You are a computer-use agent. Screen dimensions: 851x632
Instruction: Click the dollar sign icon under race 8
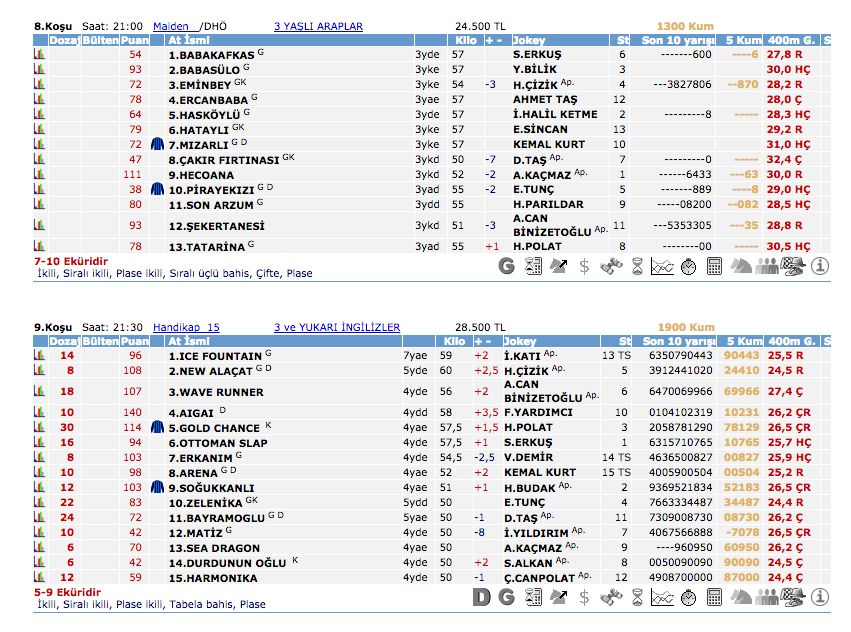click(584, 266)
